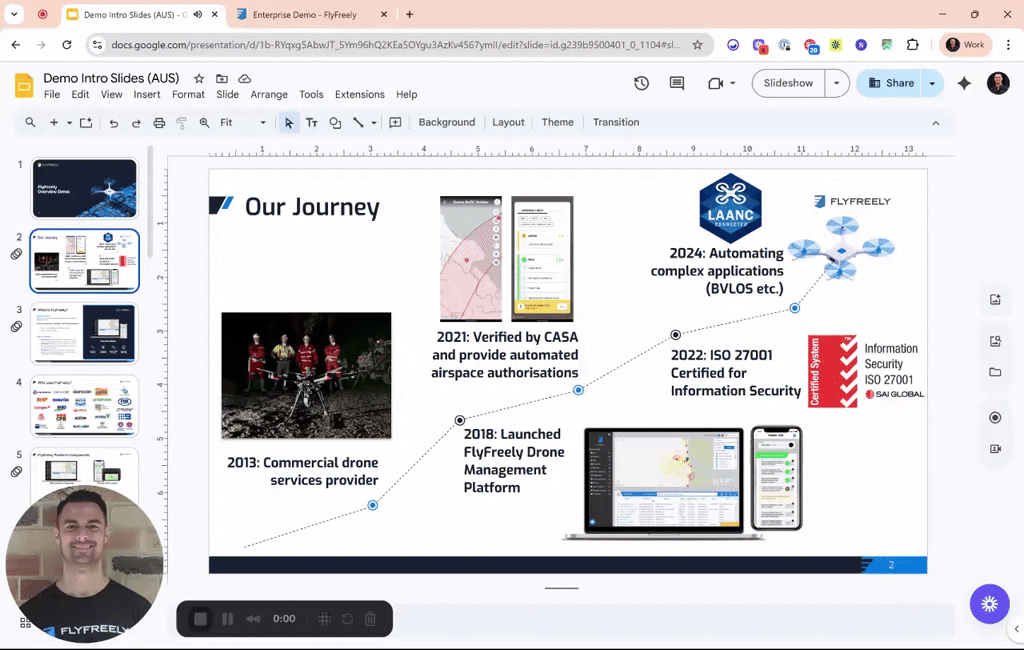Click the zoom magnifier tool
This screenshot has height=650, width=1024.
tap(204, 122)
